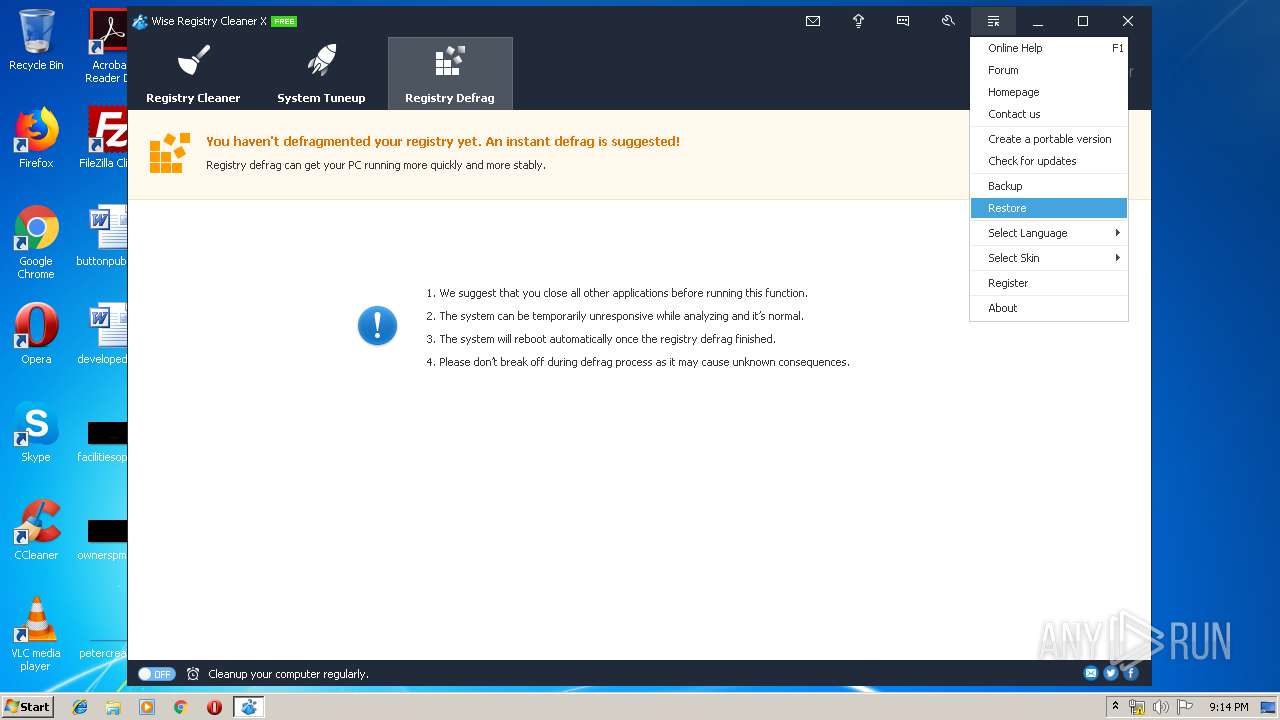Select the Registry Defrag tab
1280x720 pixels.
450,73
